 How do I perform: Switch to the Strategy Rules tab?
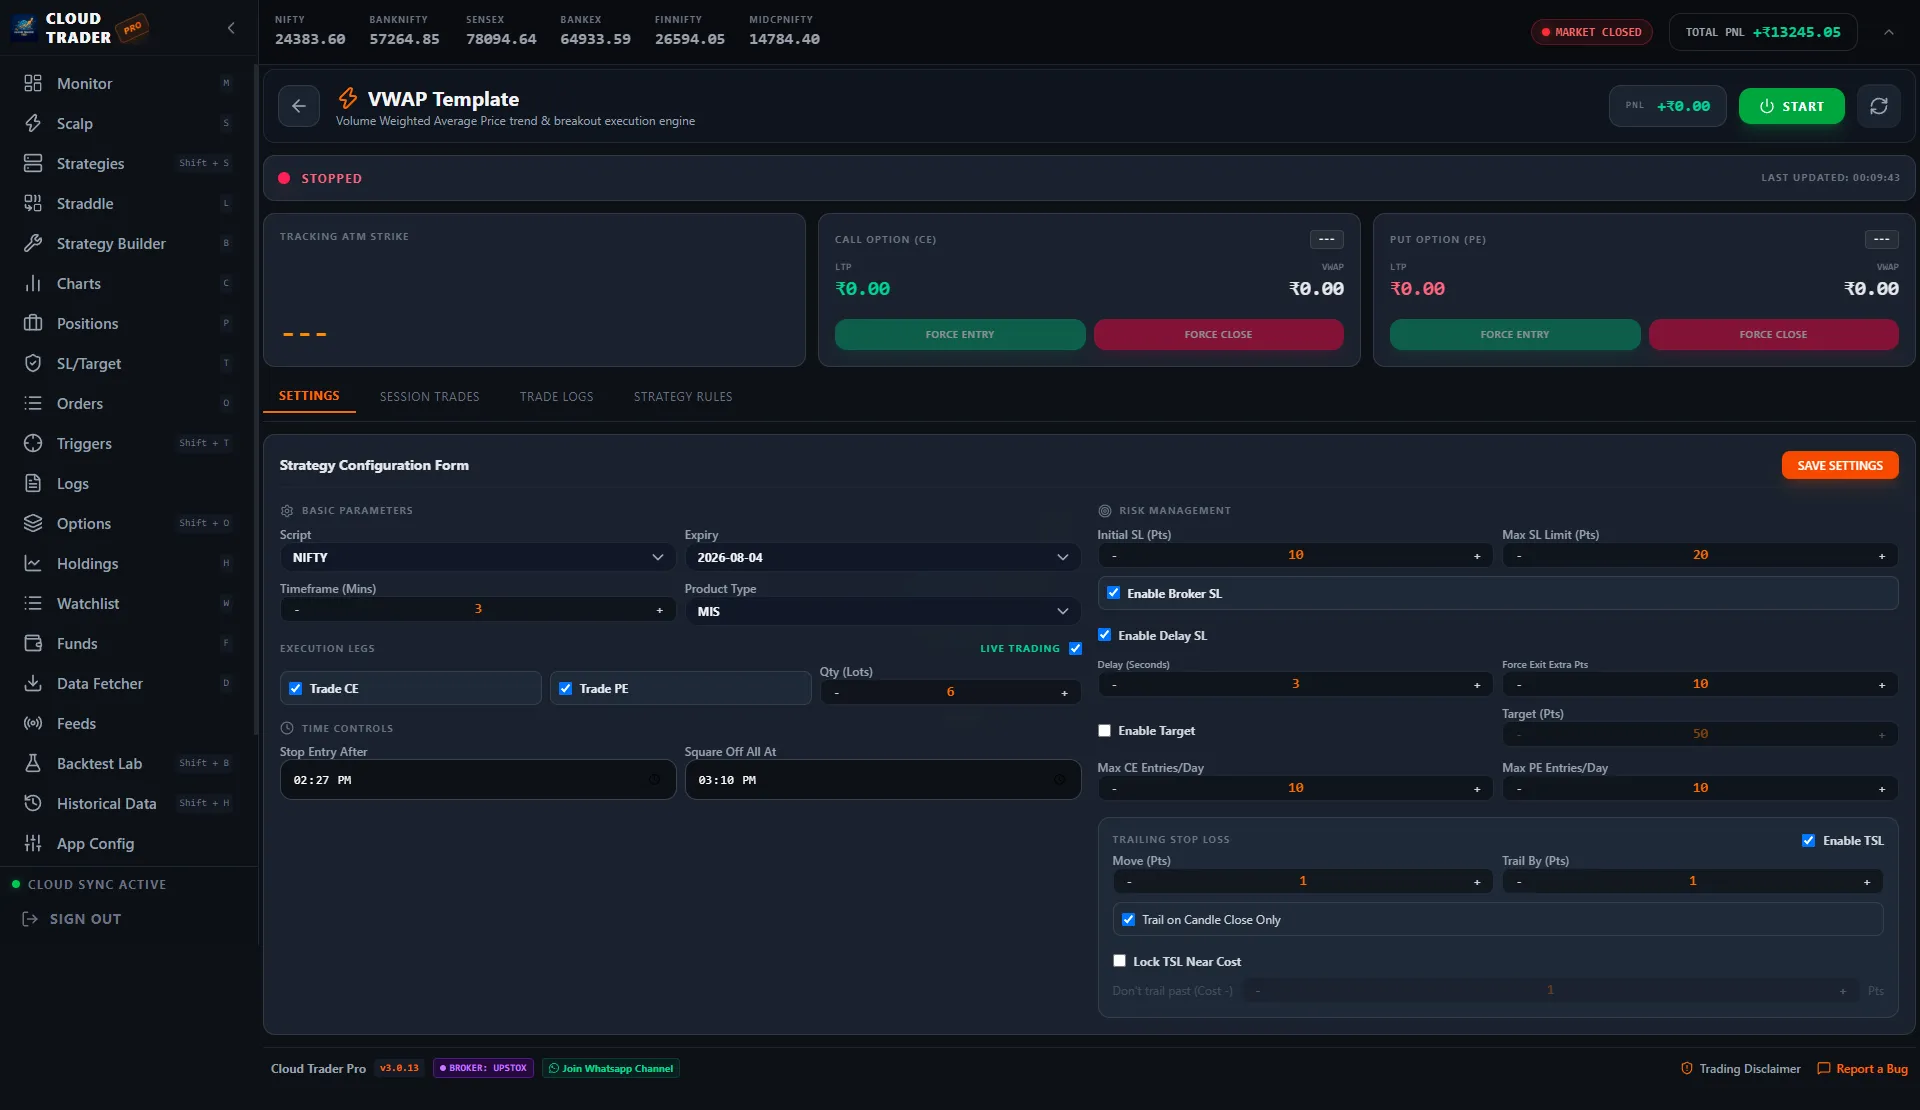[683, 397]
